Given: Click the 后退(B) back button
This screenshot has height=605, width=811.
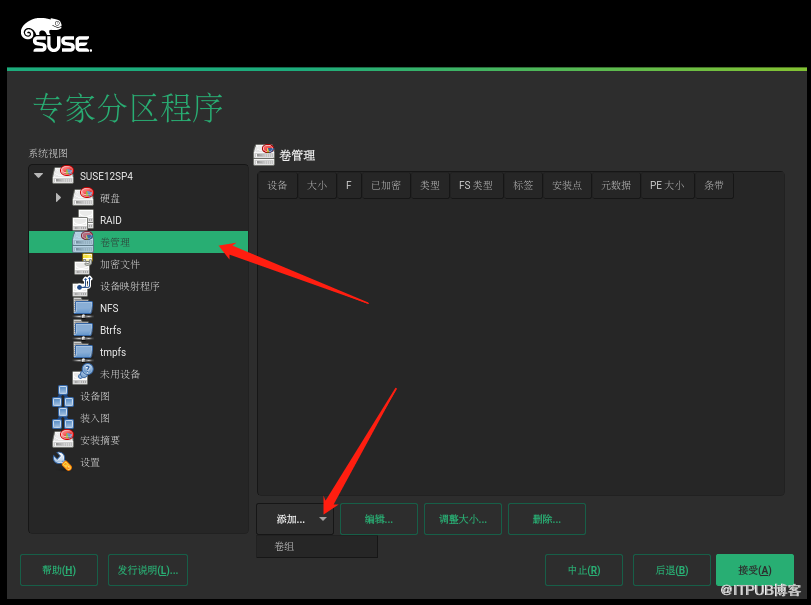Looking at the screenshot, I should [672, 570].
